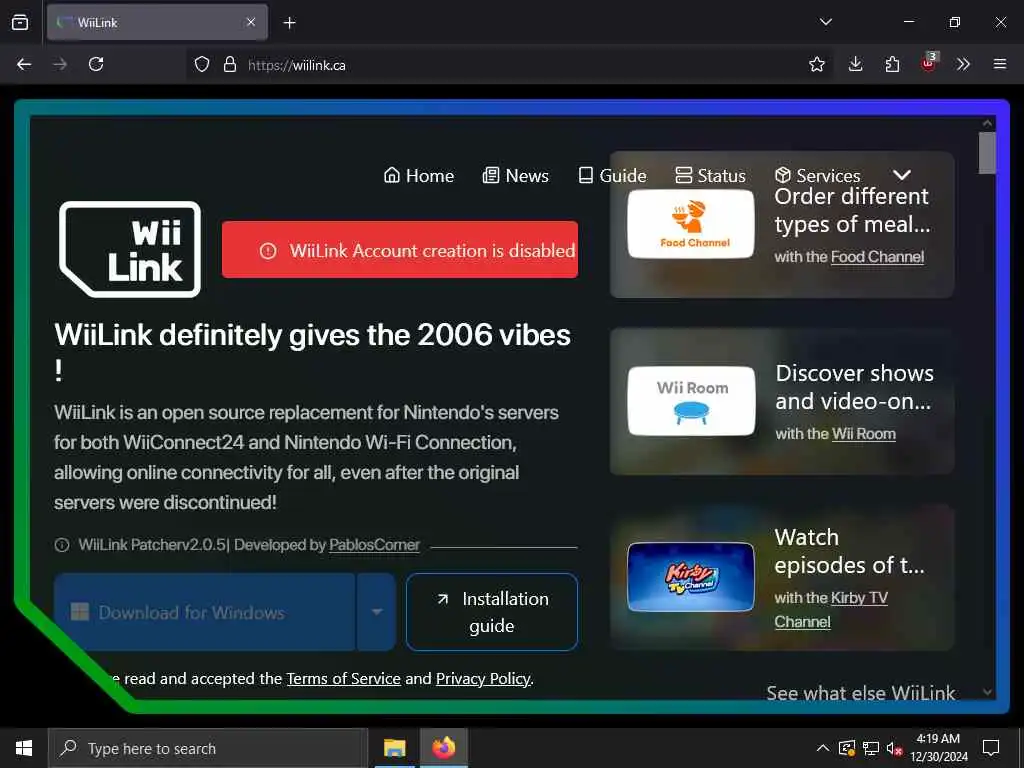Bookmark this page with the star
This screenshot has height=768, width=1024.
(x=816, y=65)
